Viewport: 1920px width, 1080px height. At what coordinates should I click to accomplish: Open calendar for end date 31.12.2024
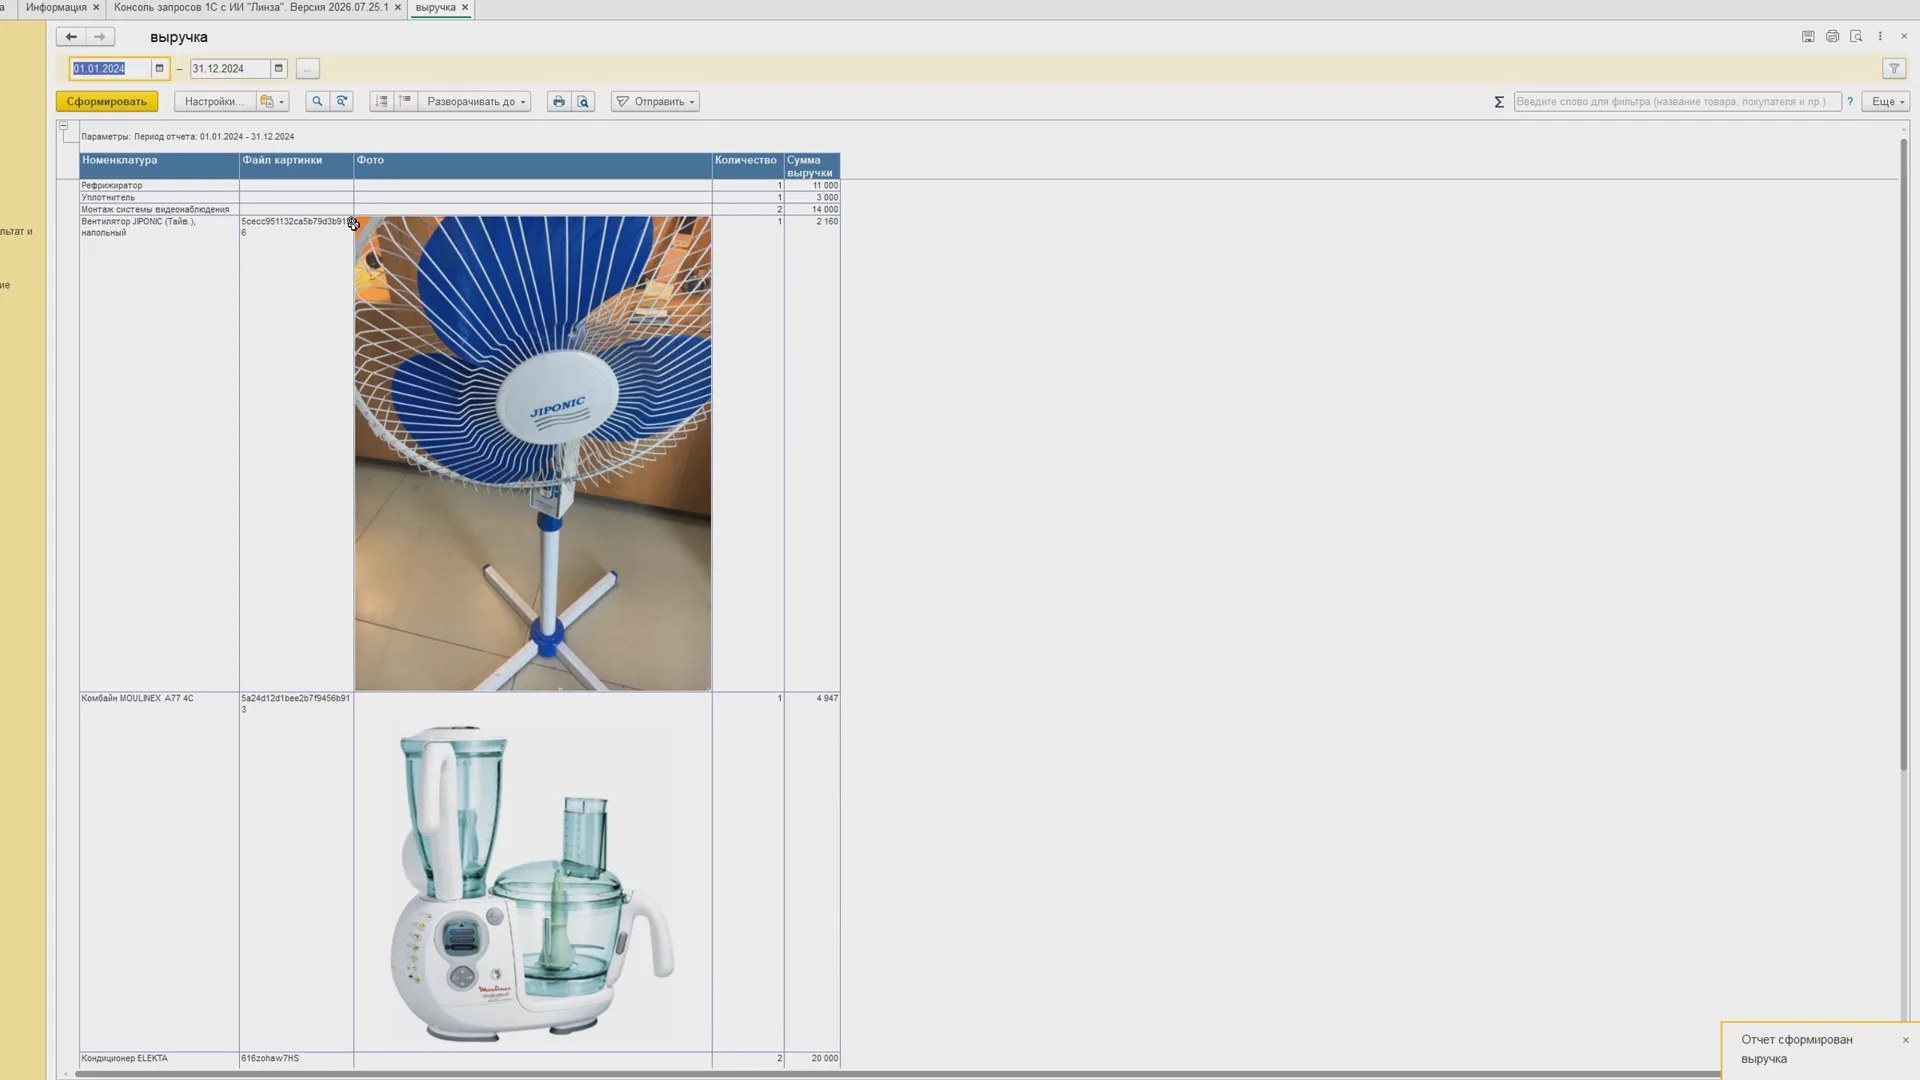click(x=279, y=69)
